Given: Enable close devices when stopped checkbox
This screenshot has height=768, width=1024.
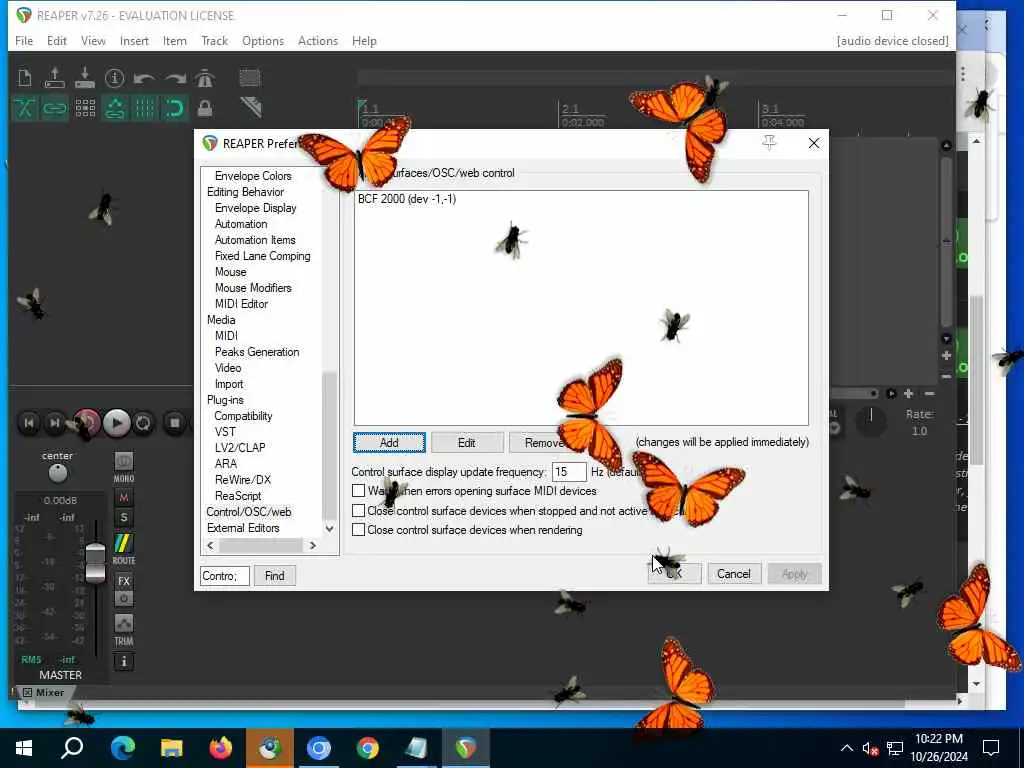Looking at the screenshot, I should tap(359, 510).
